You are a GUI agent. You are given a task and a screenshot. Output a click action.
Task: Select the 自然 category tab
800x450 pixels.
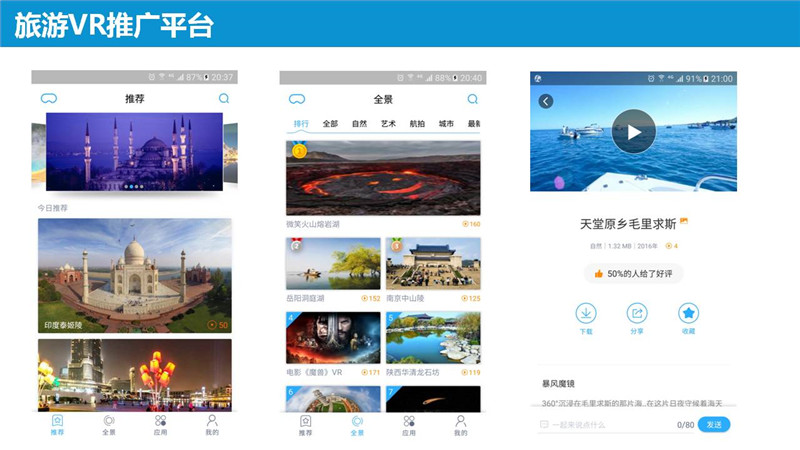[x=359, y=124]
